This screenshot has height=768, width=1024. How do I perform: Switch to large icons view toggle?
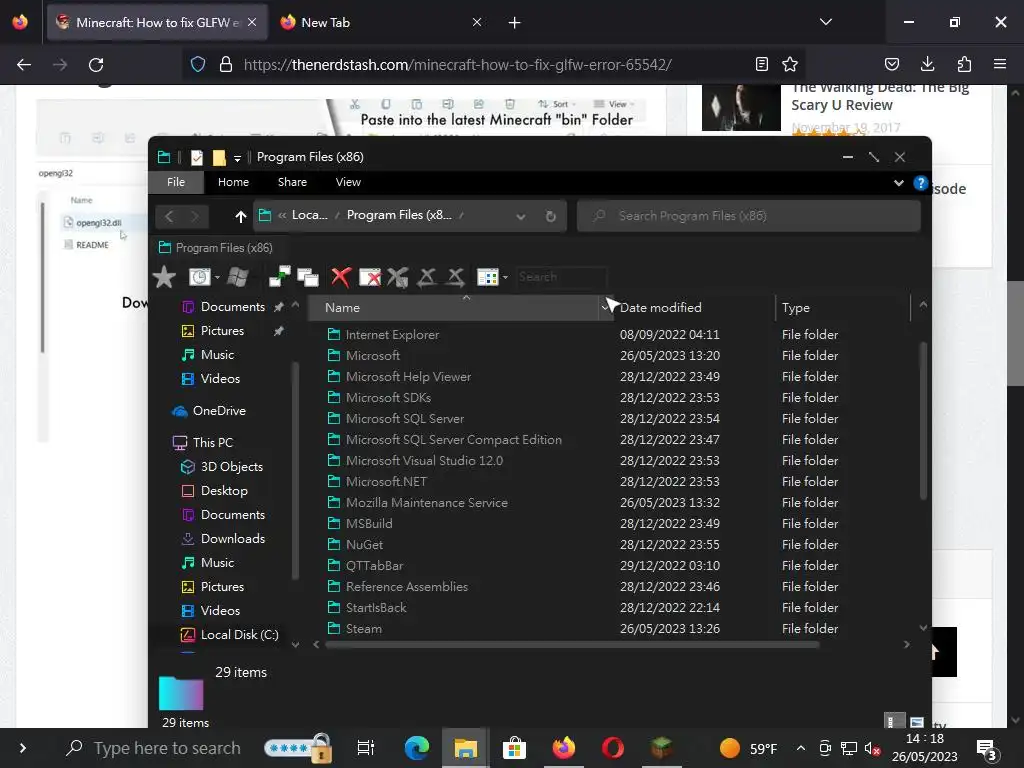[x=916, y=722]
